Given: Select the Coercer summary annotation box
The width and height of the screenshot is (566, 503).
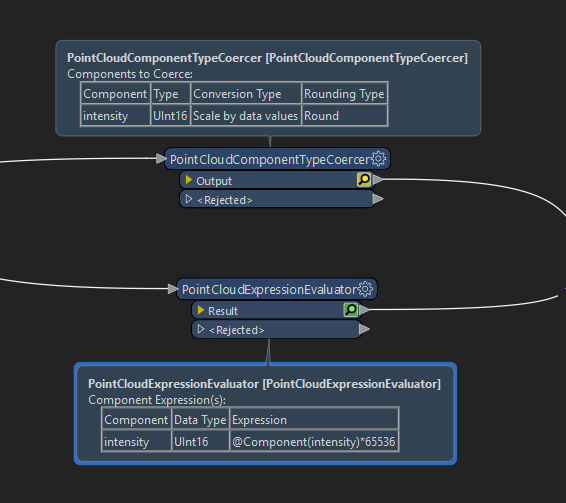Looking at the screenshot, I should [x=268, y=88].
